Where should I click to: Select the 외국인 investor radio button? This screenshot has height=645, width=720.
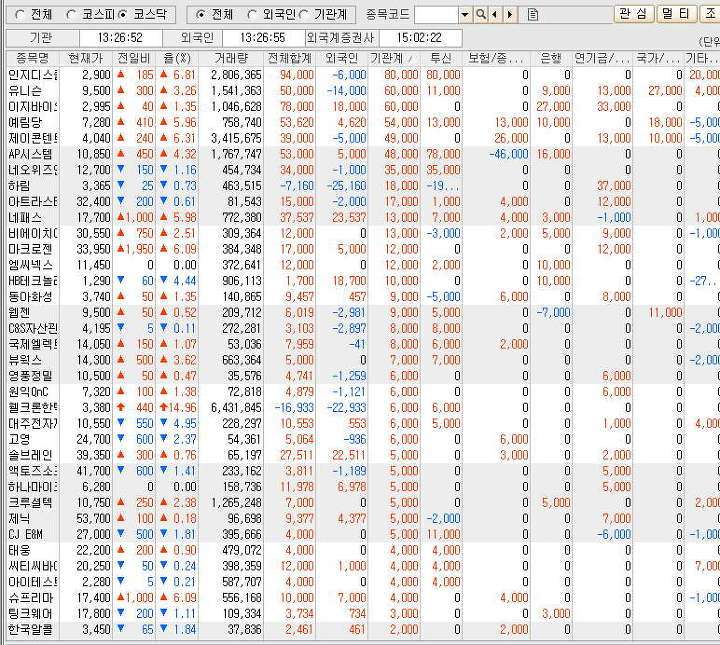(252, 15)
